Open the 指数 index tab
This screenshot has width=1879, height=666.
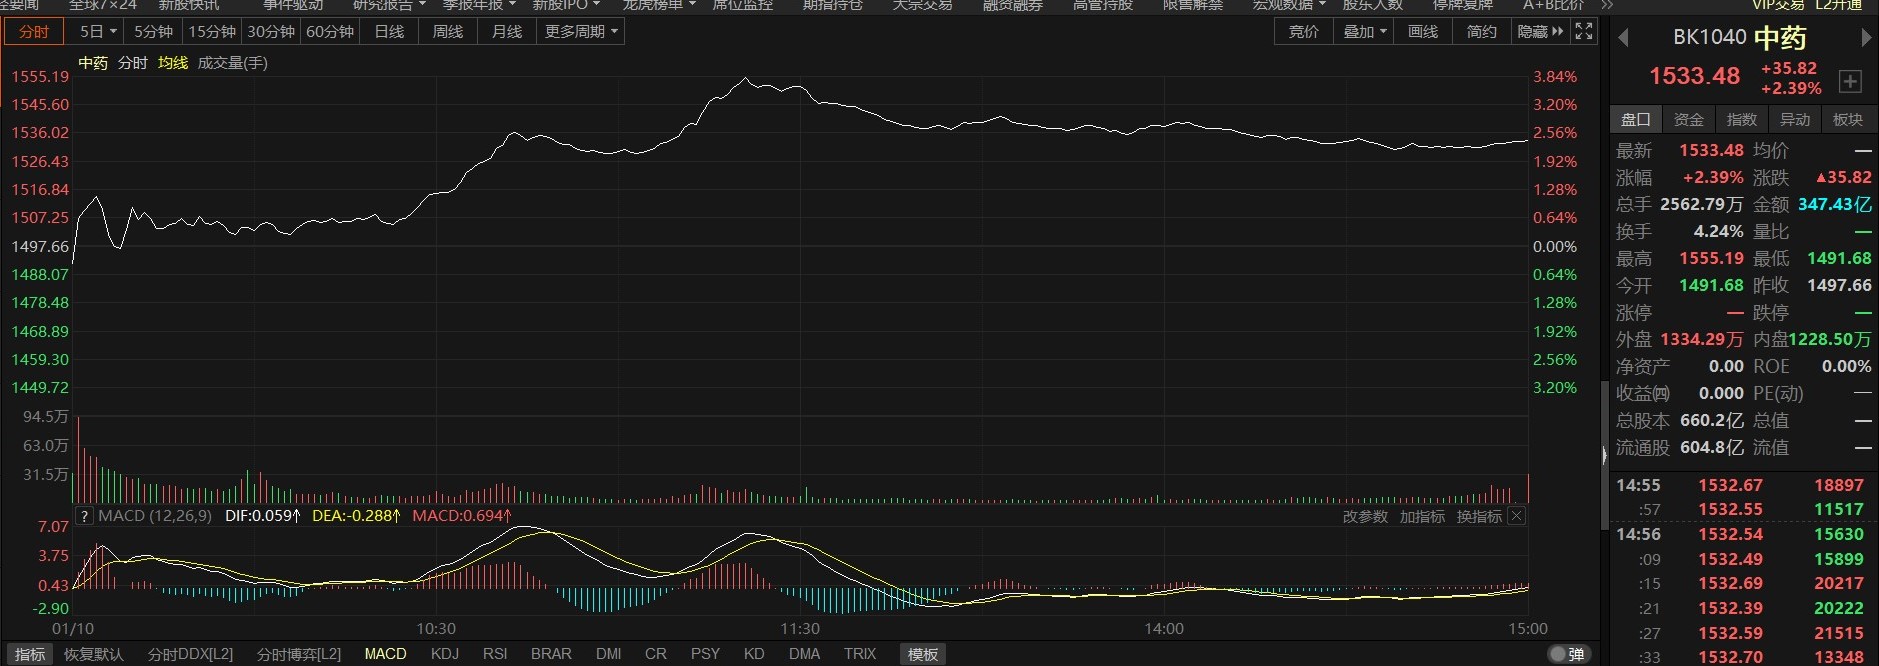click(x=1742, y=119)
